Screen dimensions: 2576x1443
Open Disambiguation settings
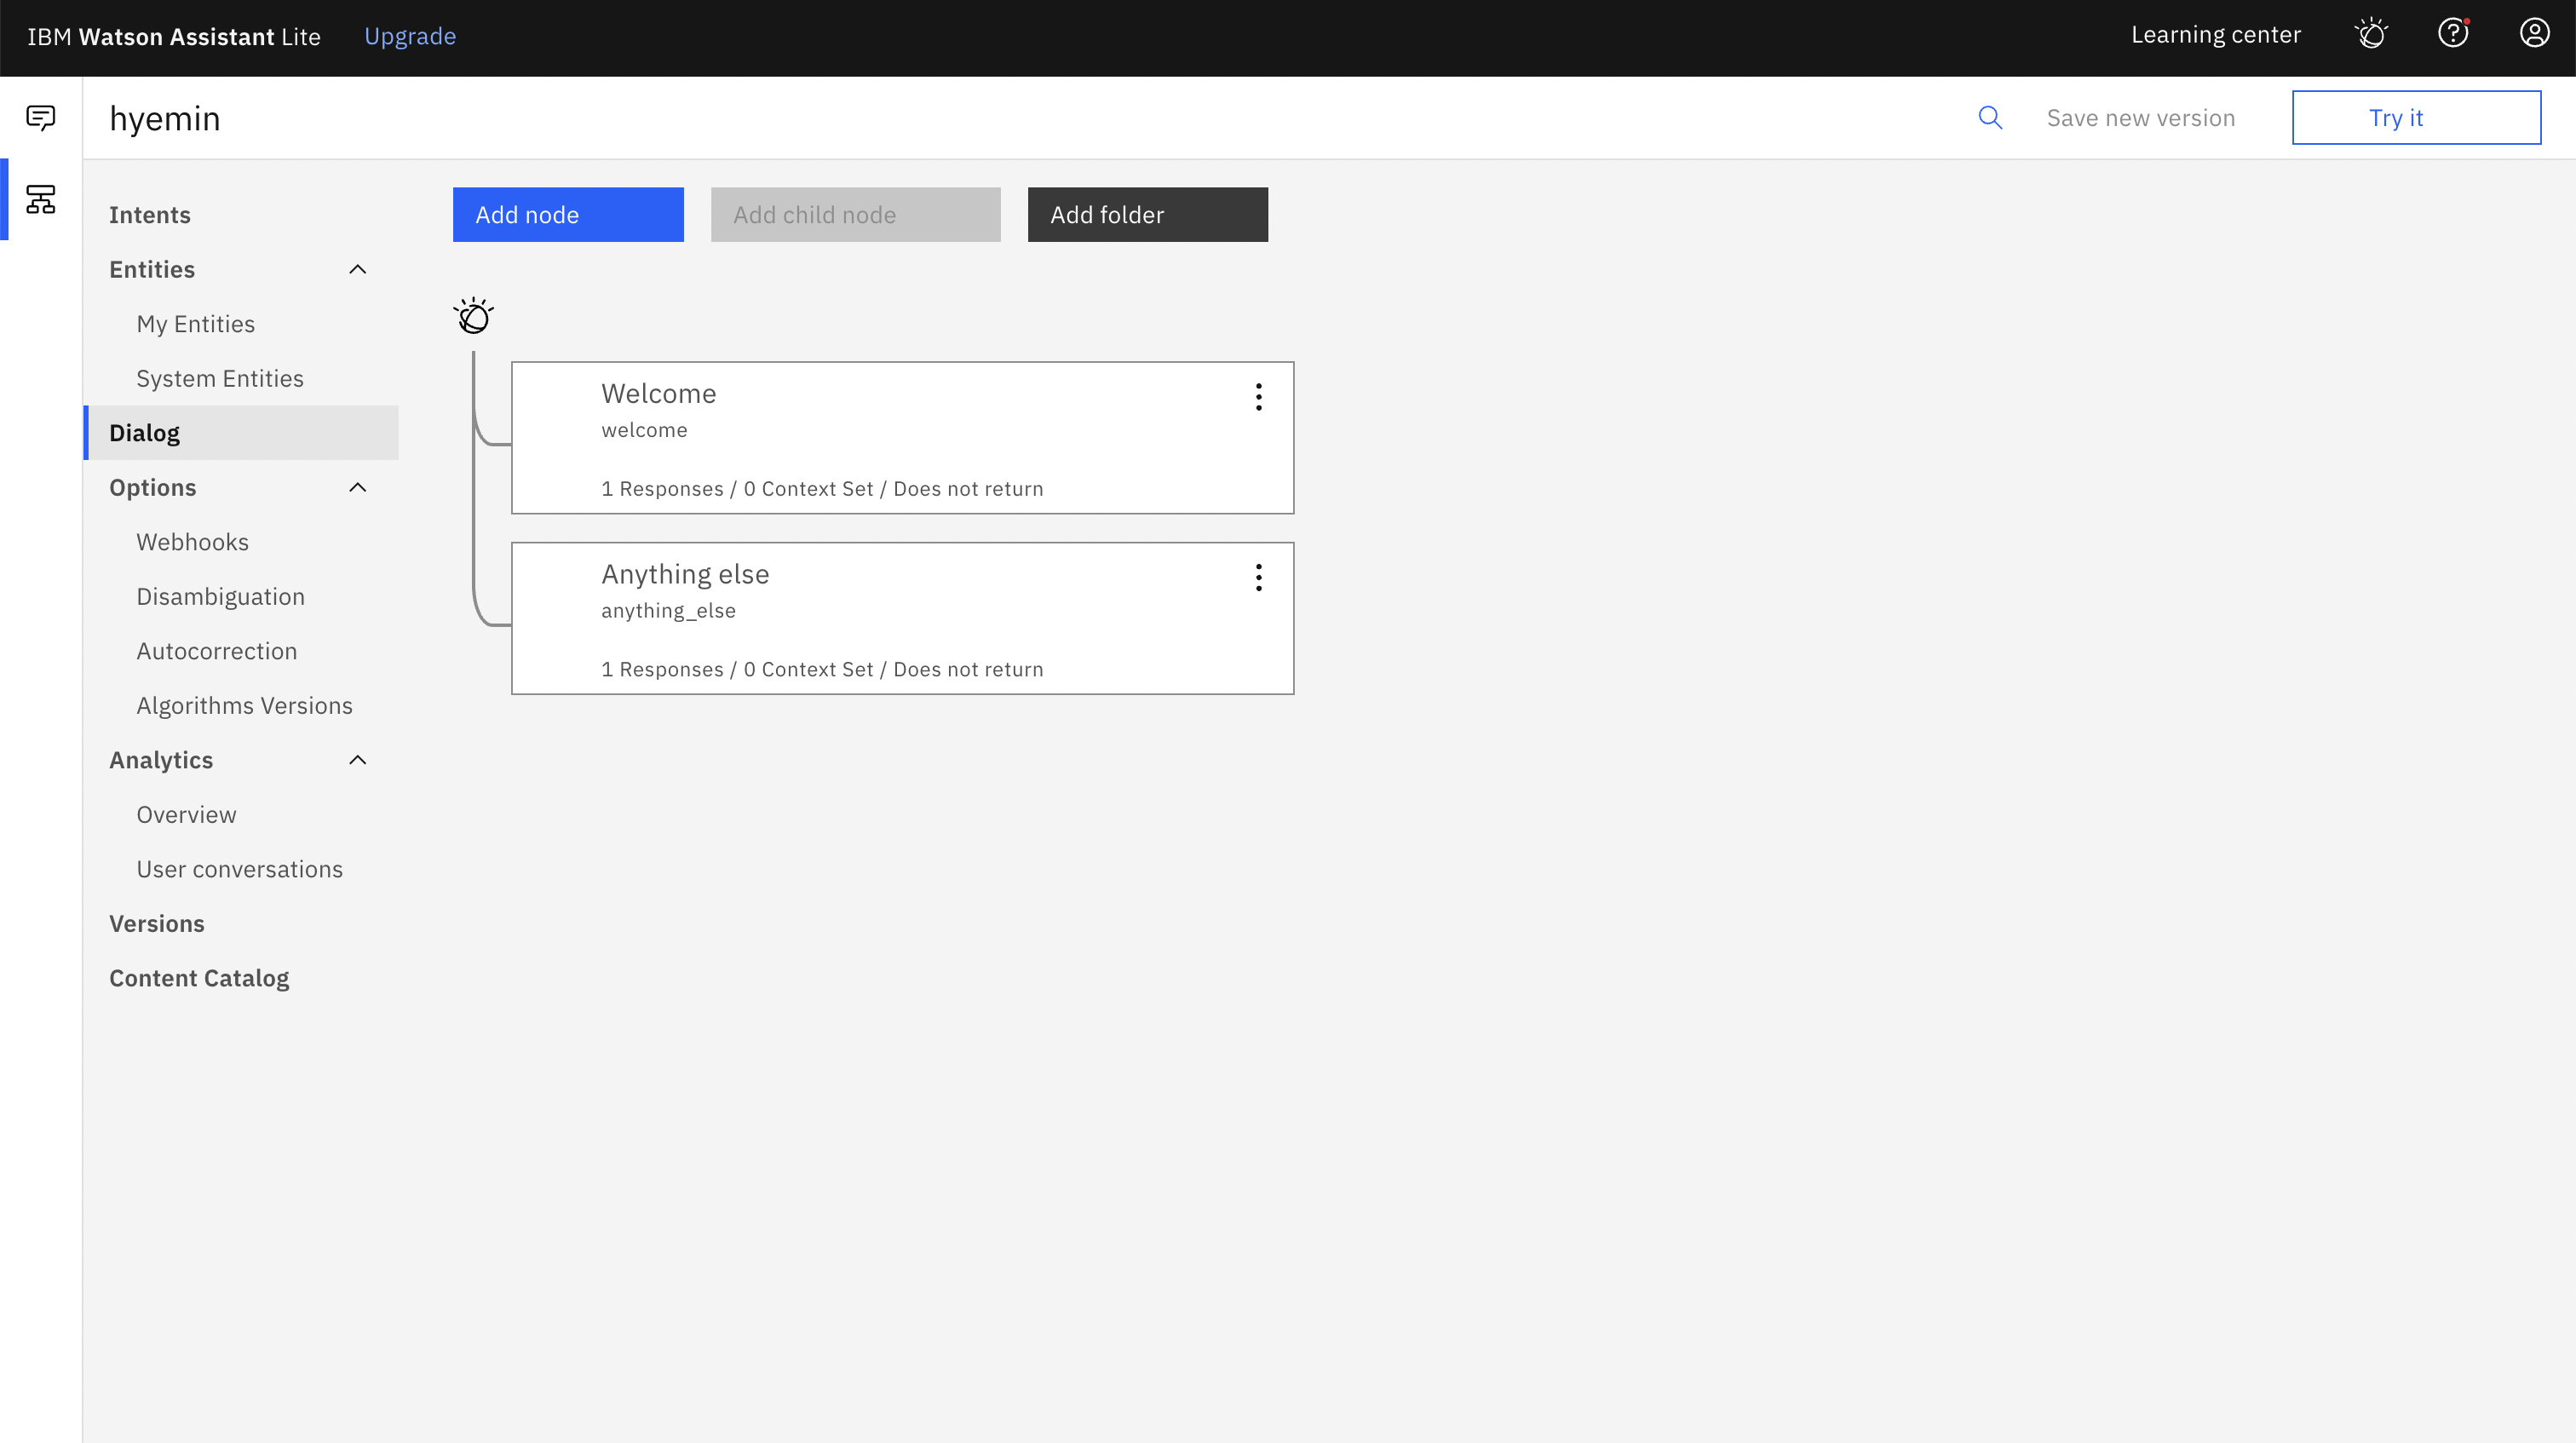click(x=220, y=596)
